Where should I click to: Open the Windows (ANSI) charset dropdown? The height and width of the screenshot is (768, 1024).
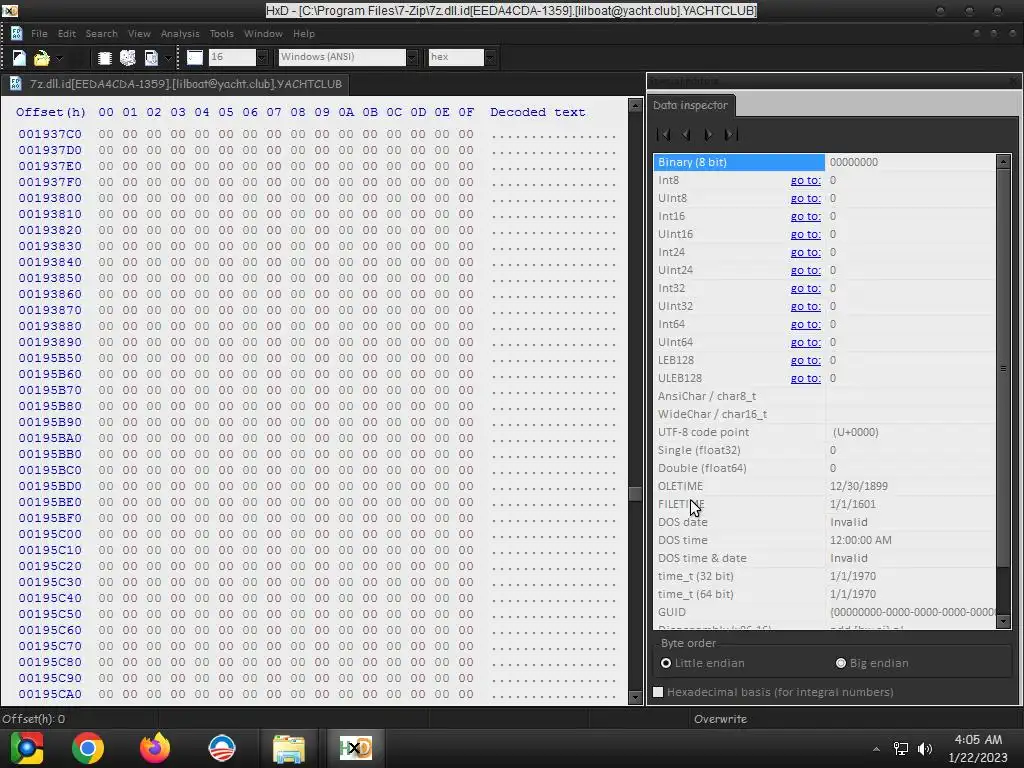(412, 57)
